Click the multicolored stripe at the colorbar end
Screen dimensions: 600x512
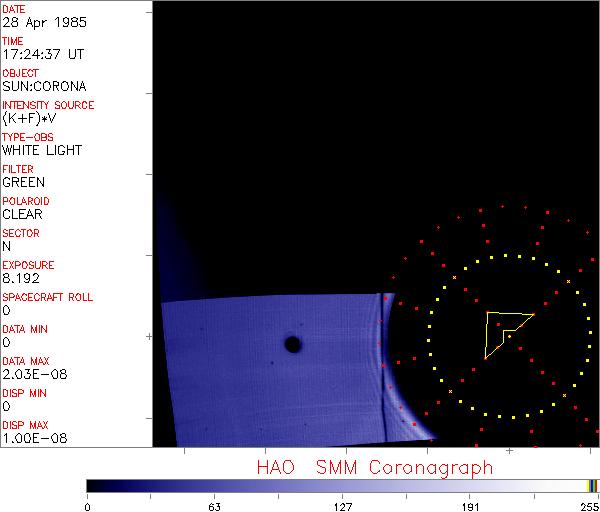pyautogui.click(x=592, y=485)
